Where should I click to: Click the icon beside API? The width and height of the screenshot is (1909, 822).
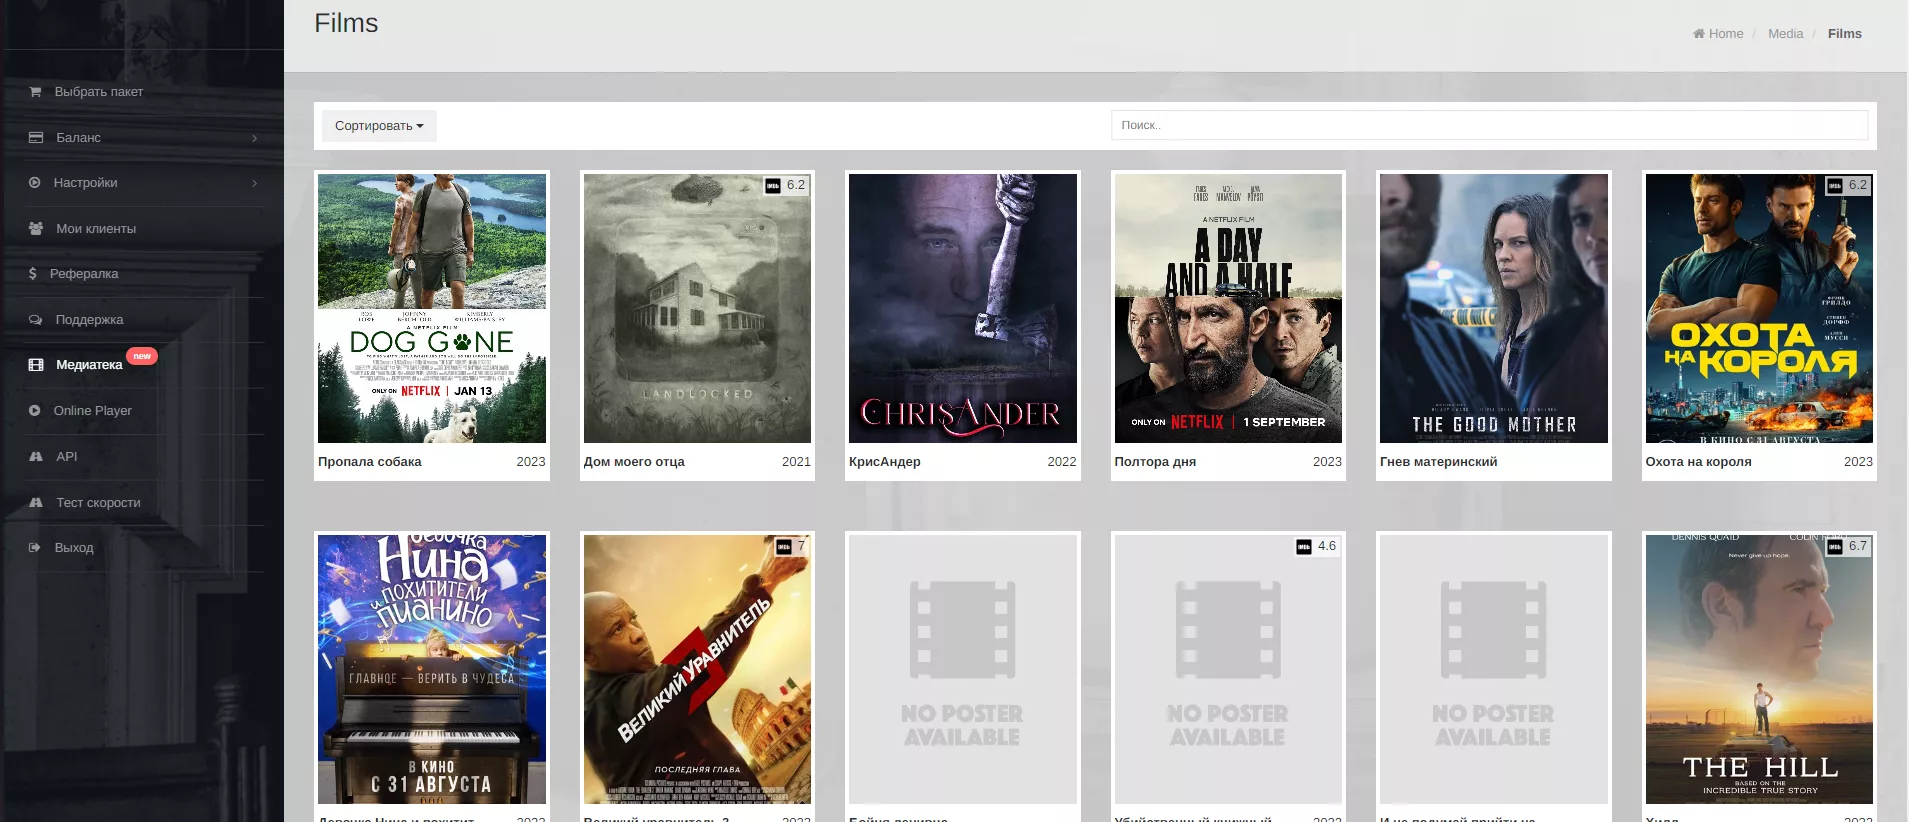click(x=36, y=457)
